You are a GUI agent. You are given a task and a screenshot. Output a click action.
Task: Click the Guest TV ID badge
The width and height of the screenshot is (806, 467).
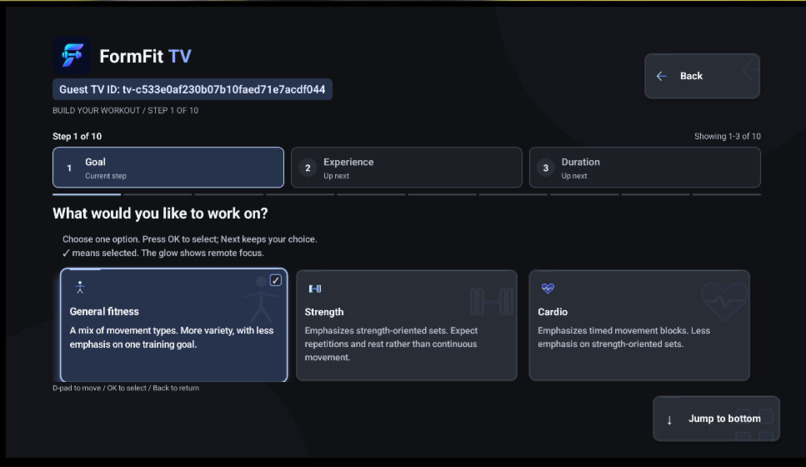pyautogui.click(x=192, y=89)
